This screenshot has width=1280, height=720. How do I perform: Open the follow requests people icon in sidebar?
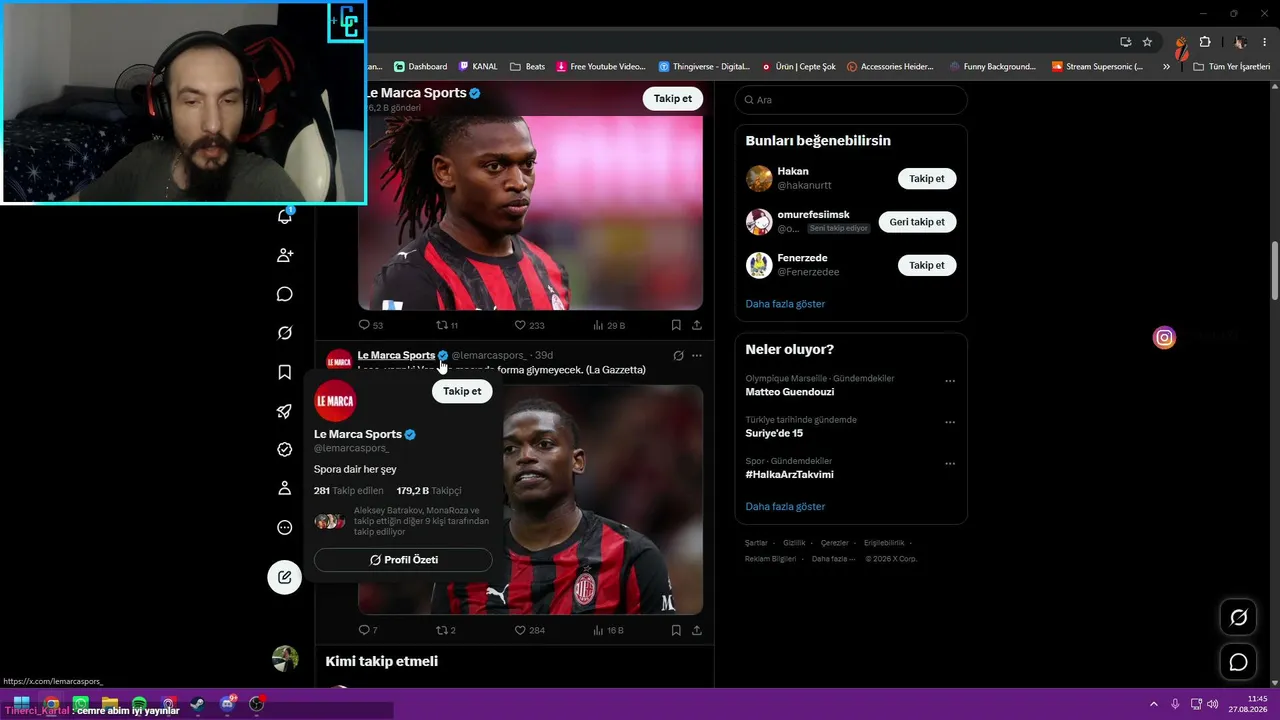click(x=285, y=255)
